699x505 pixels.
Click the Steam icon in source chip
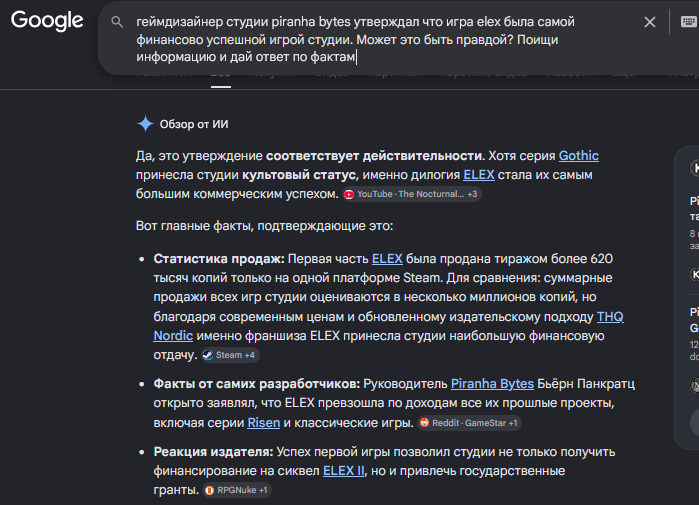point(208,355)
